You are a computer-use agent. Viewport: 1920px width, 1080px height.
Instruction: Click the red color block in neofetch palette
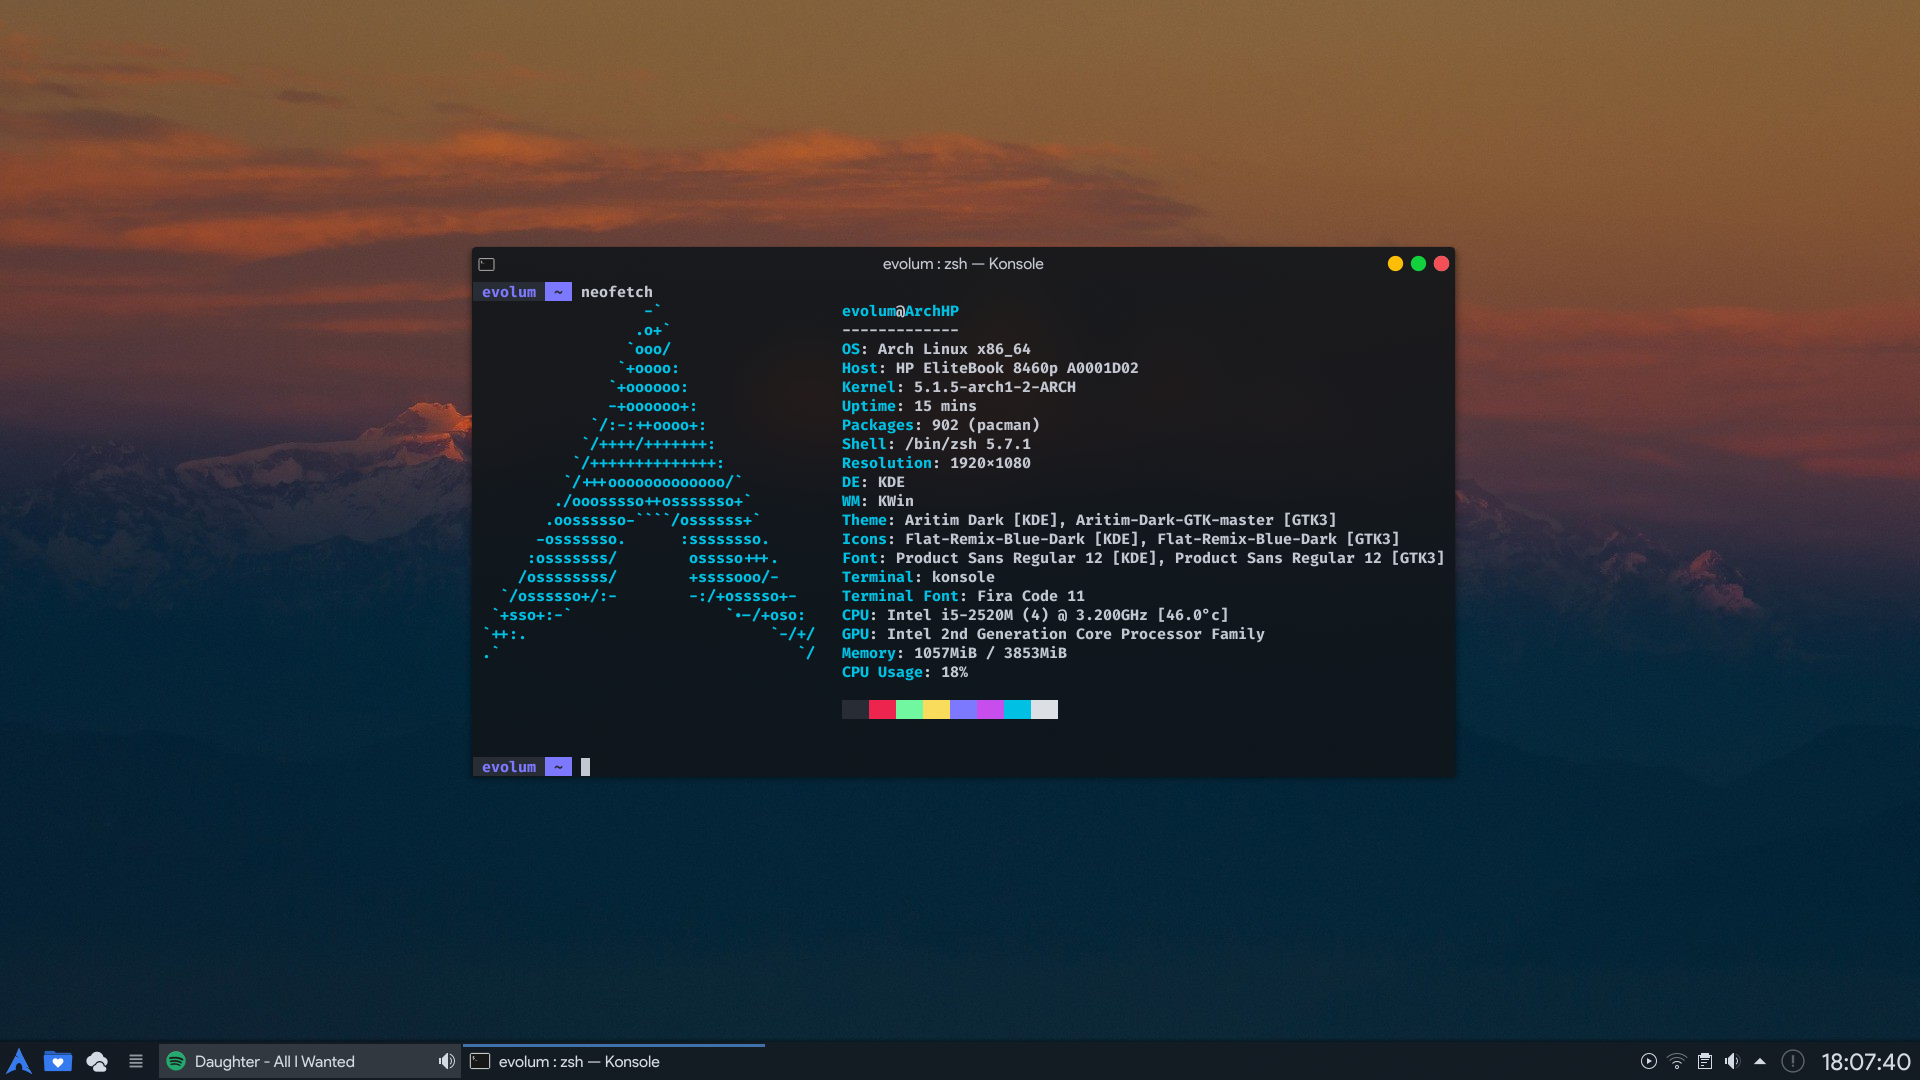(x=882, y=709)
